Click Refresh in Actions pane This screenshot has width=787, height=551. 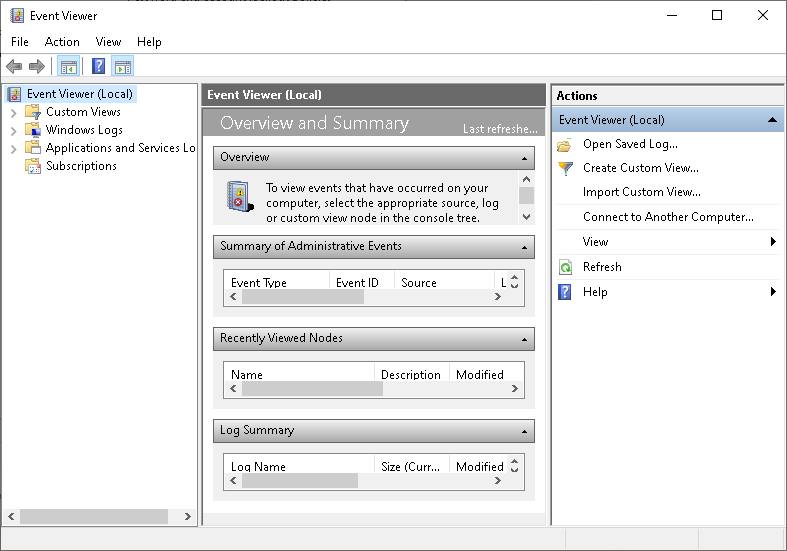pos(602,266)
